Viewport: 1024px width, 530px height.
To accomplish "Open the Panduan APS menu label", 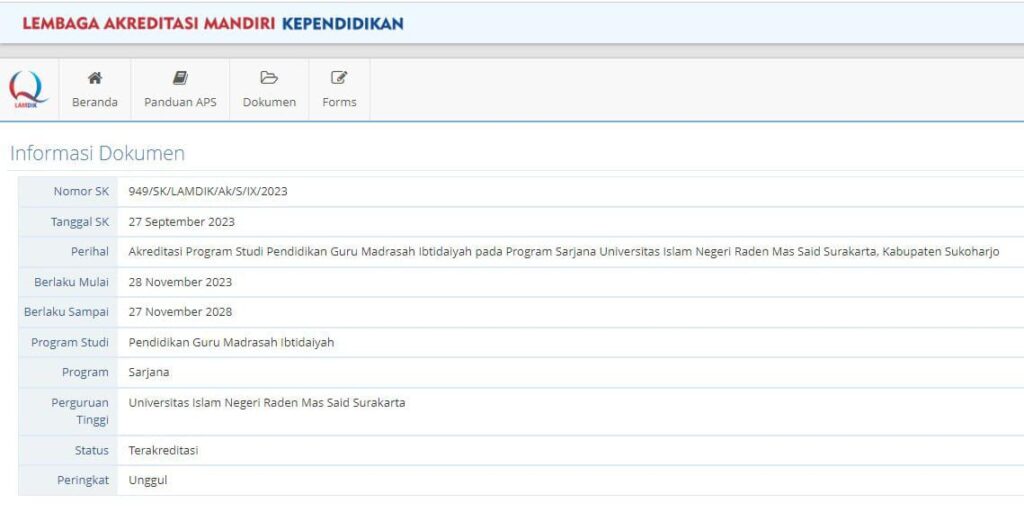I will (180, 102).
